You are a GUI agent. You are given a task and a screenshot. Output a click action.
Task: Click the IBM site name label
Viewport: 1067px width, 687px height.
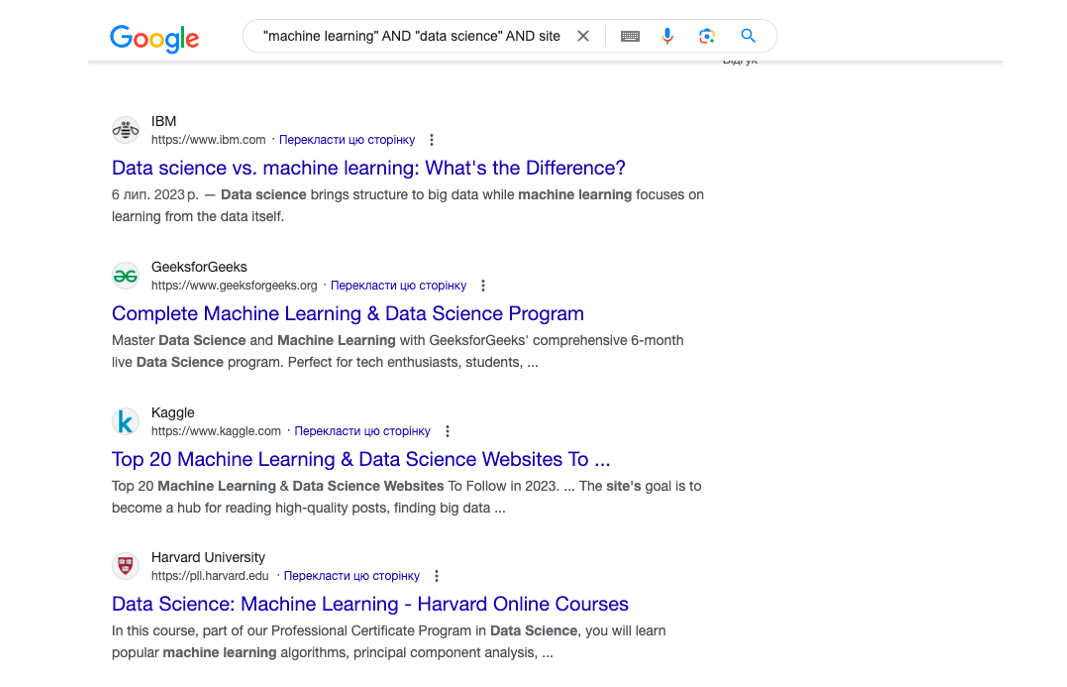tap(163, 121)
